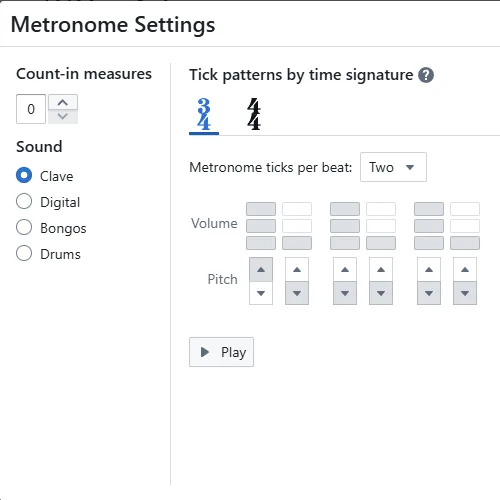
Task: Click the count-in measures number field
Action: (x=31, y=109)
